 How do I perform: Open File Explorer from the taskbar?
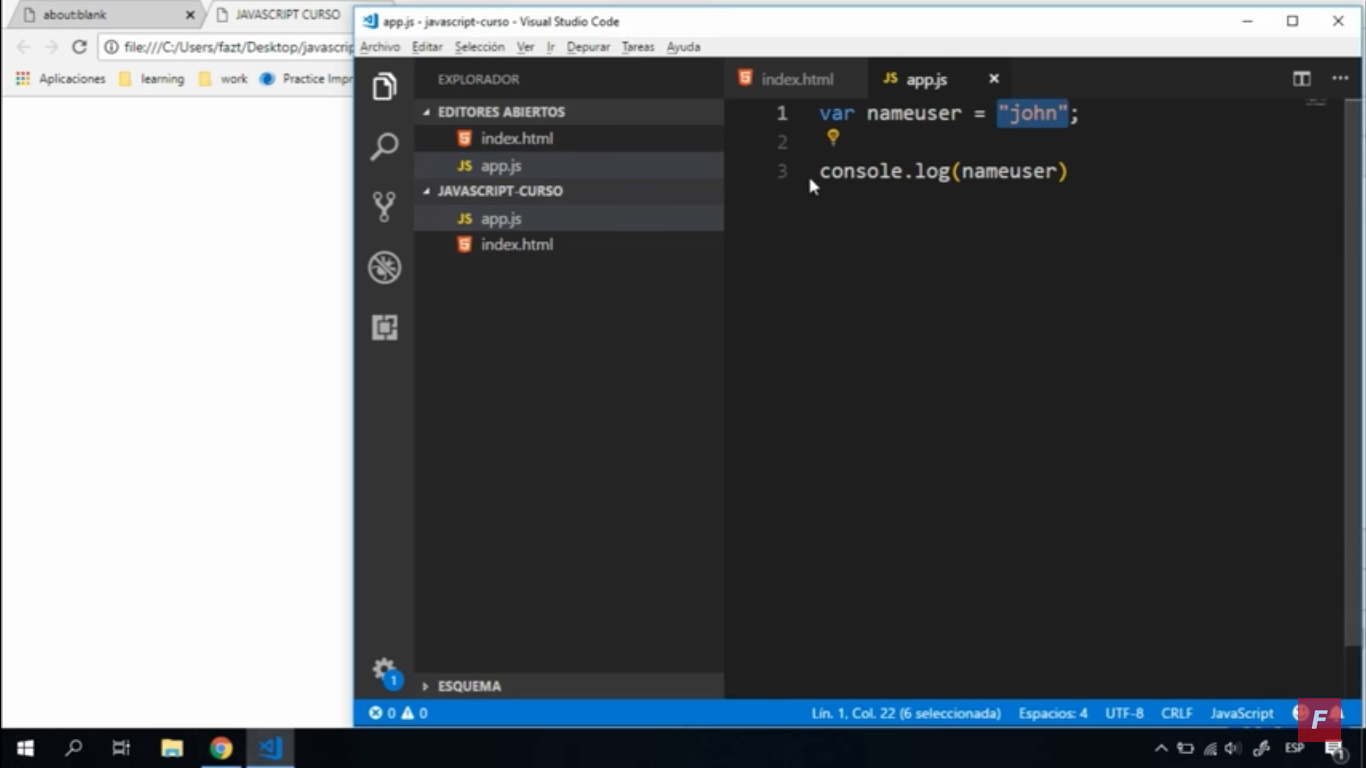(172, 748)
